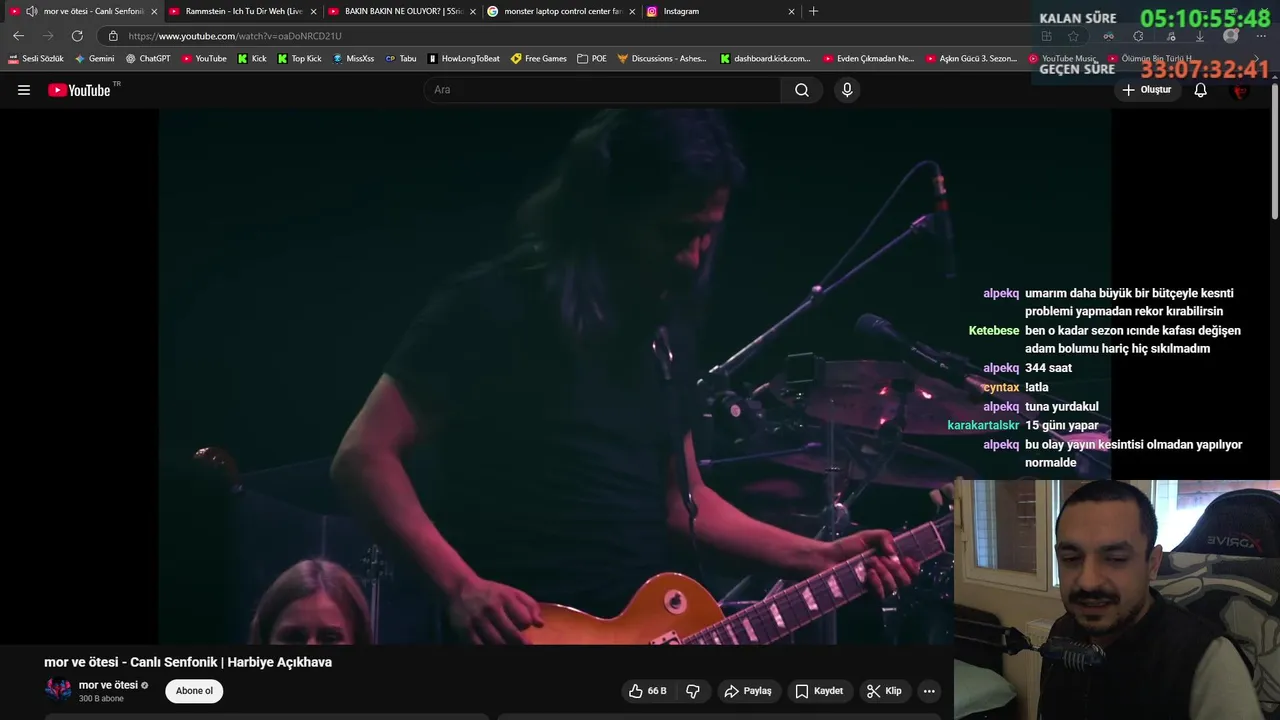This screenshot has width=1280, height=720.
Task: Expand the POE bookmarks folder
Action: (592, 59)
